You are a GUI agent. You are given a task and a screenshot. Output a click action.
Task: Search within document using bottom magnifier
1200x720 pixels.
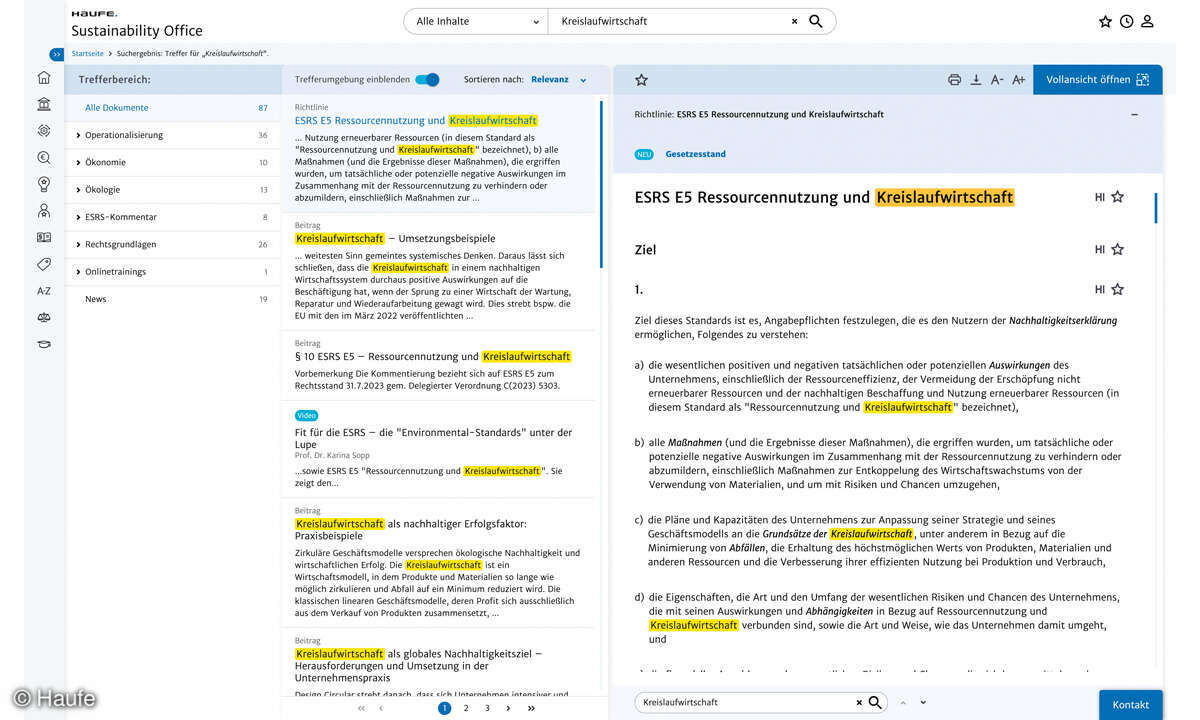(875, 702)
